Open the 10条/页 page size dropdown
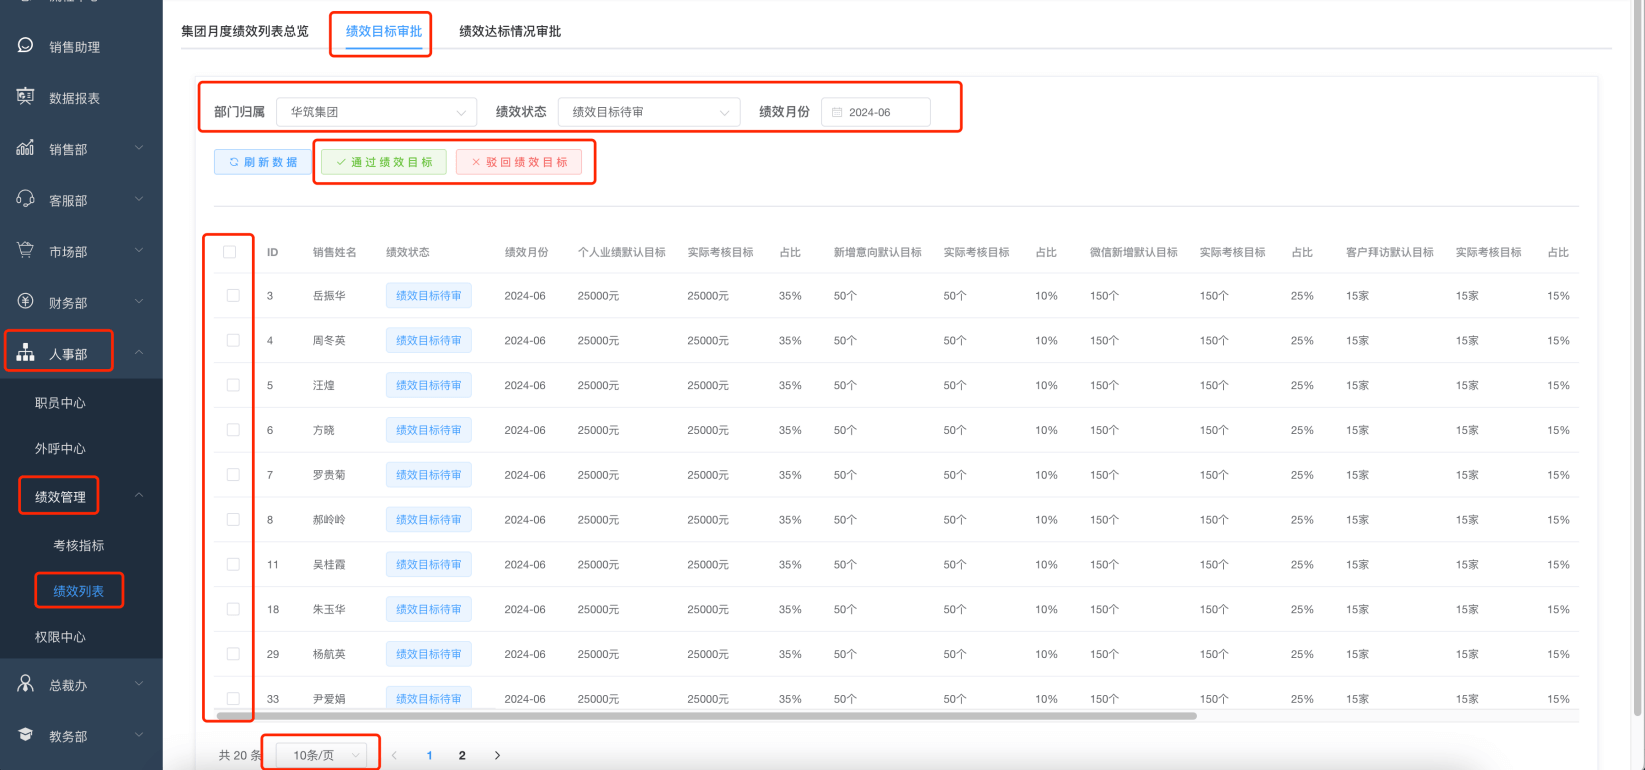Screen dimensions: 1645x770 point(325,755)
